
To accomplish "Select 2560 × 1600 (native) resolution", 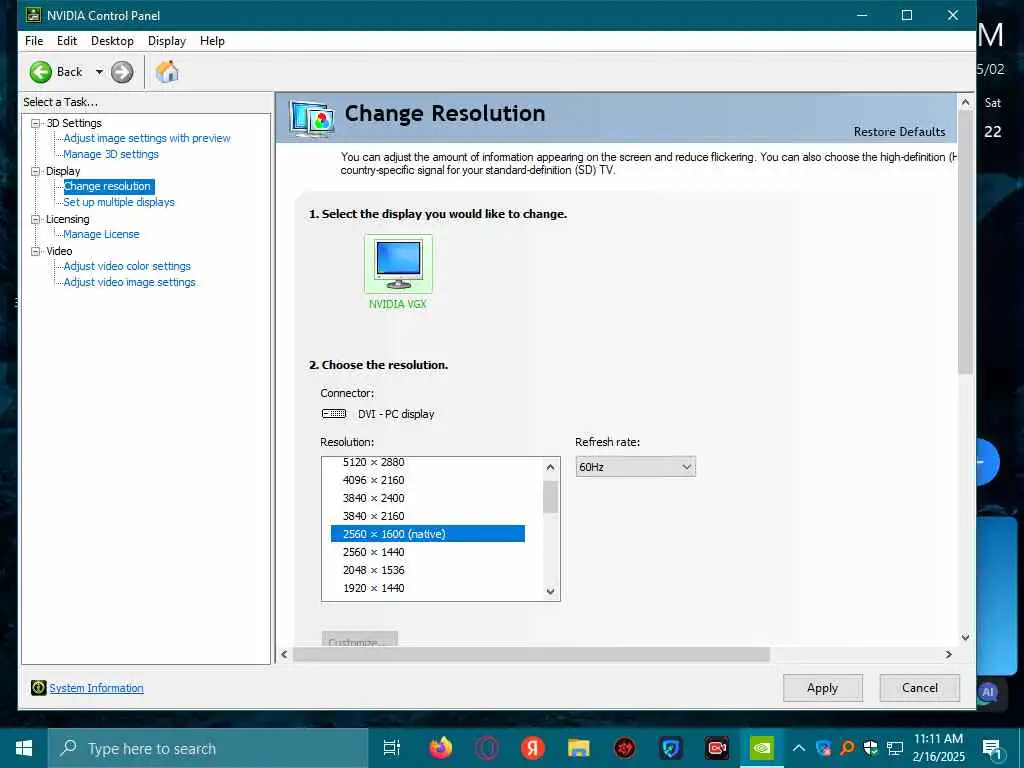I will click(x=428, y=534).
